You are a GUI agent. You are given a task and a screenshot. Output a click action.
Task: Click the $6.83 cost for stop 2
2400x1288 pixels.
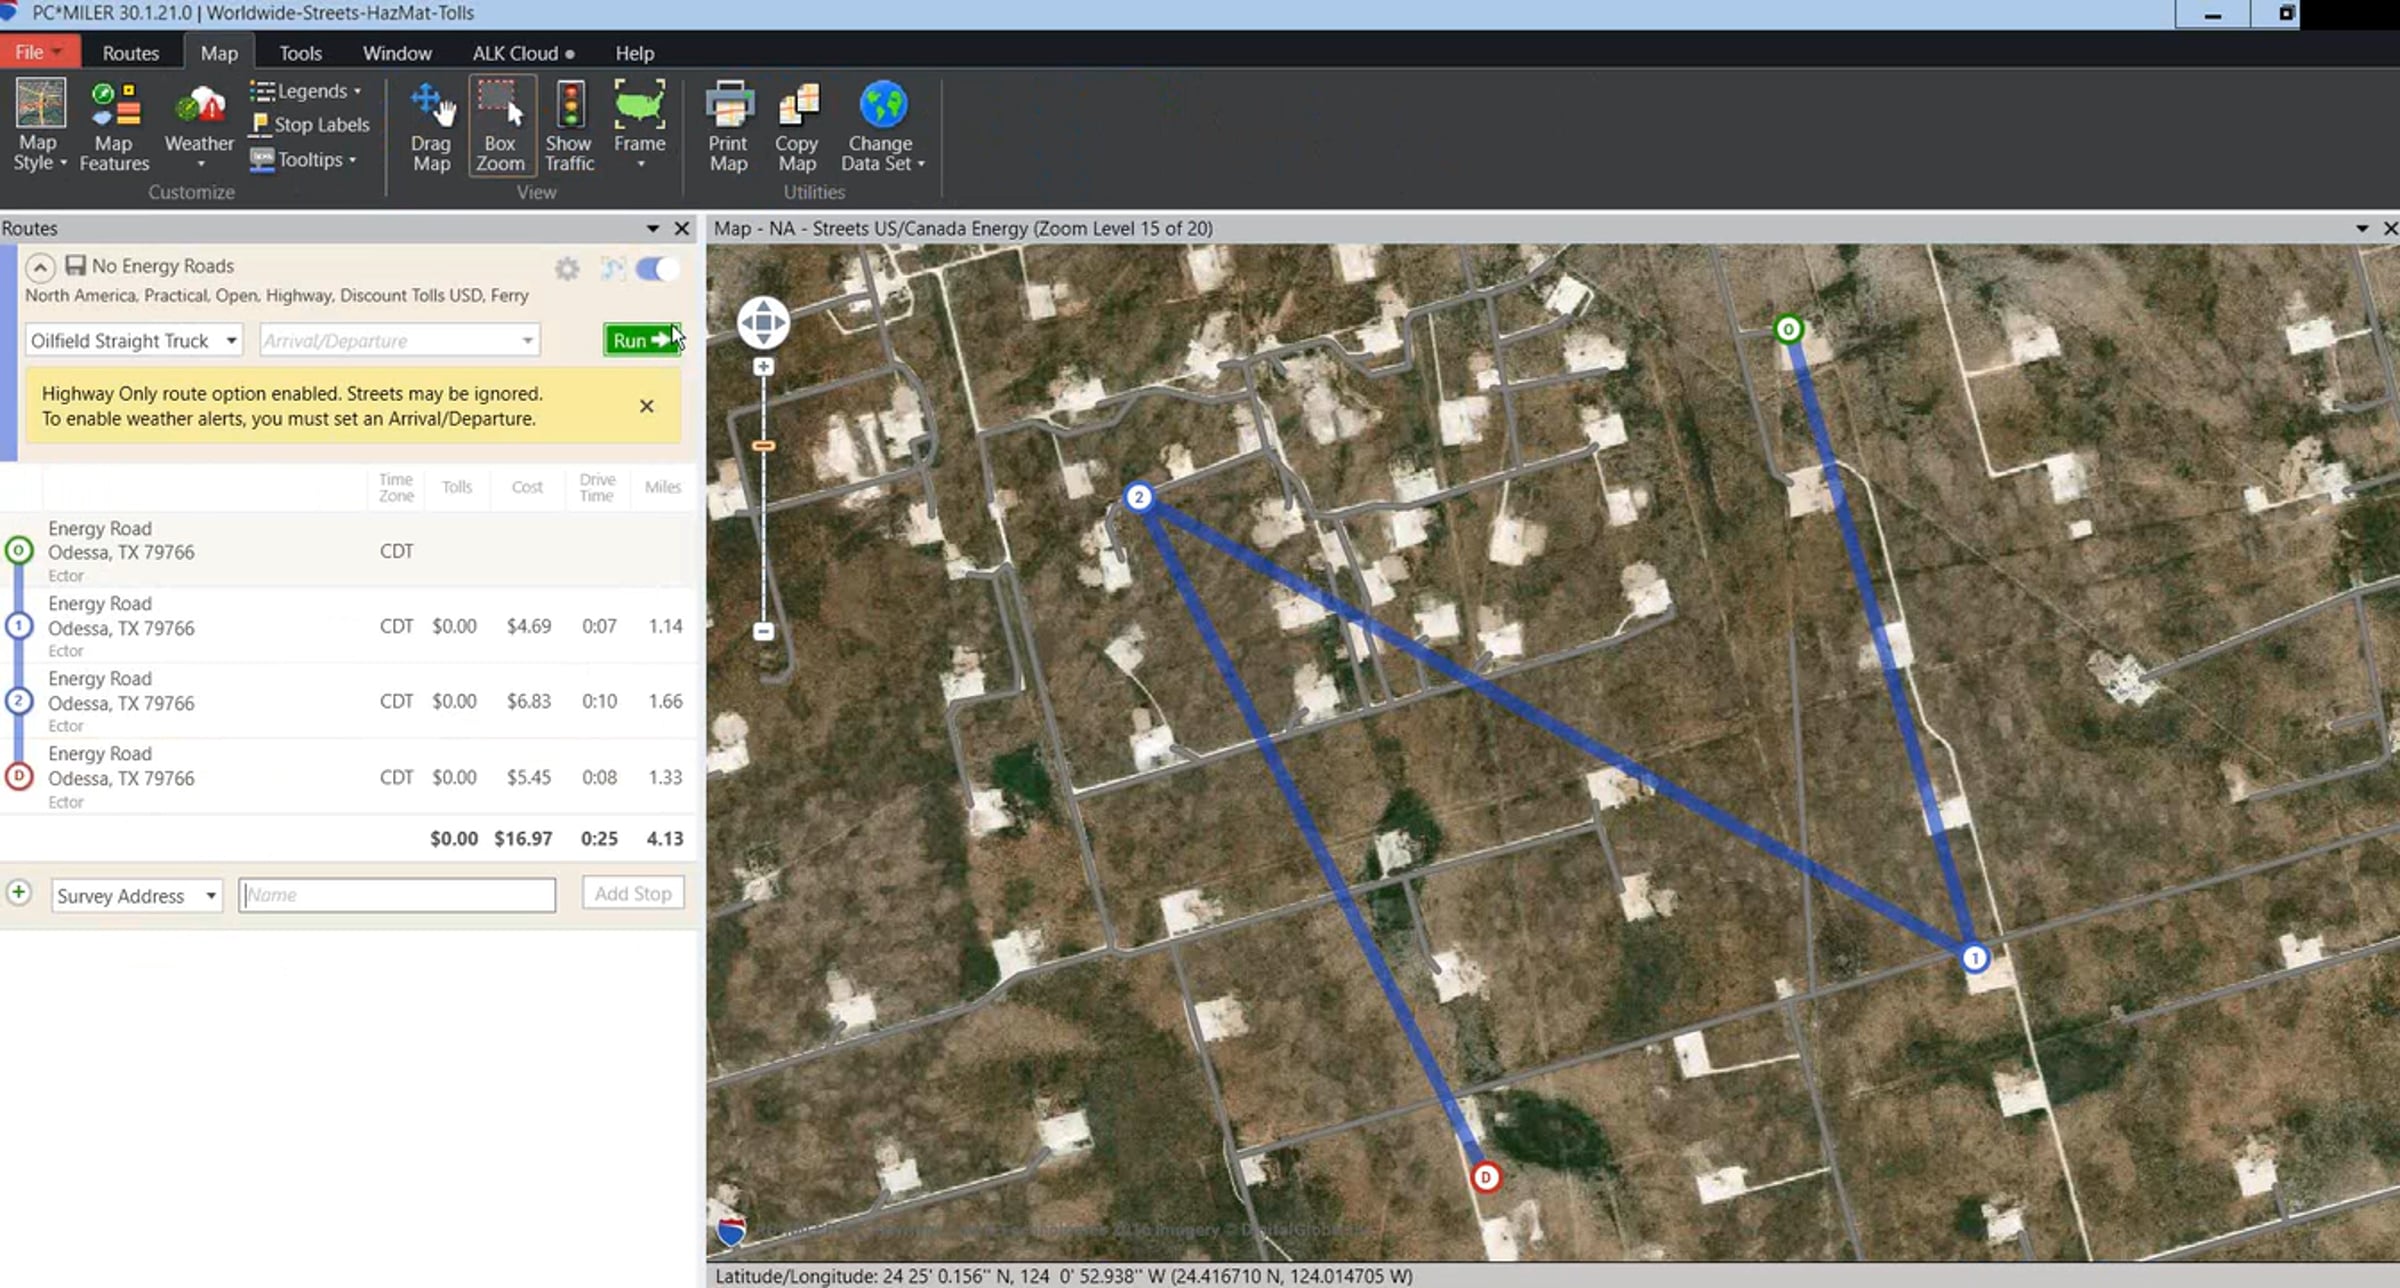tap(529, 701)
